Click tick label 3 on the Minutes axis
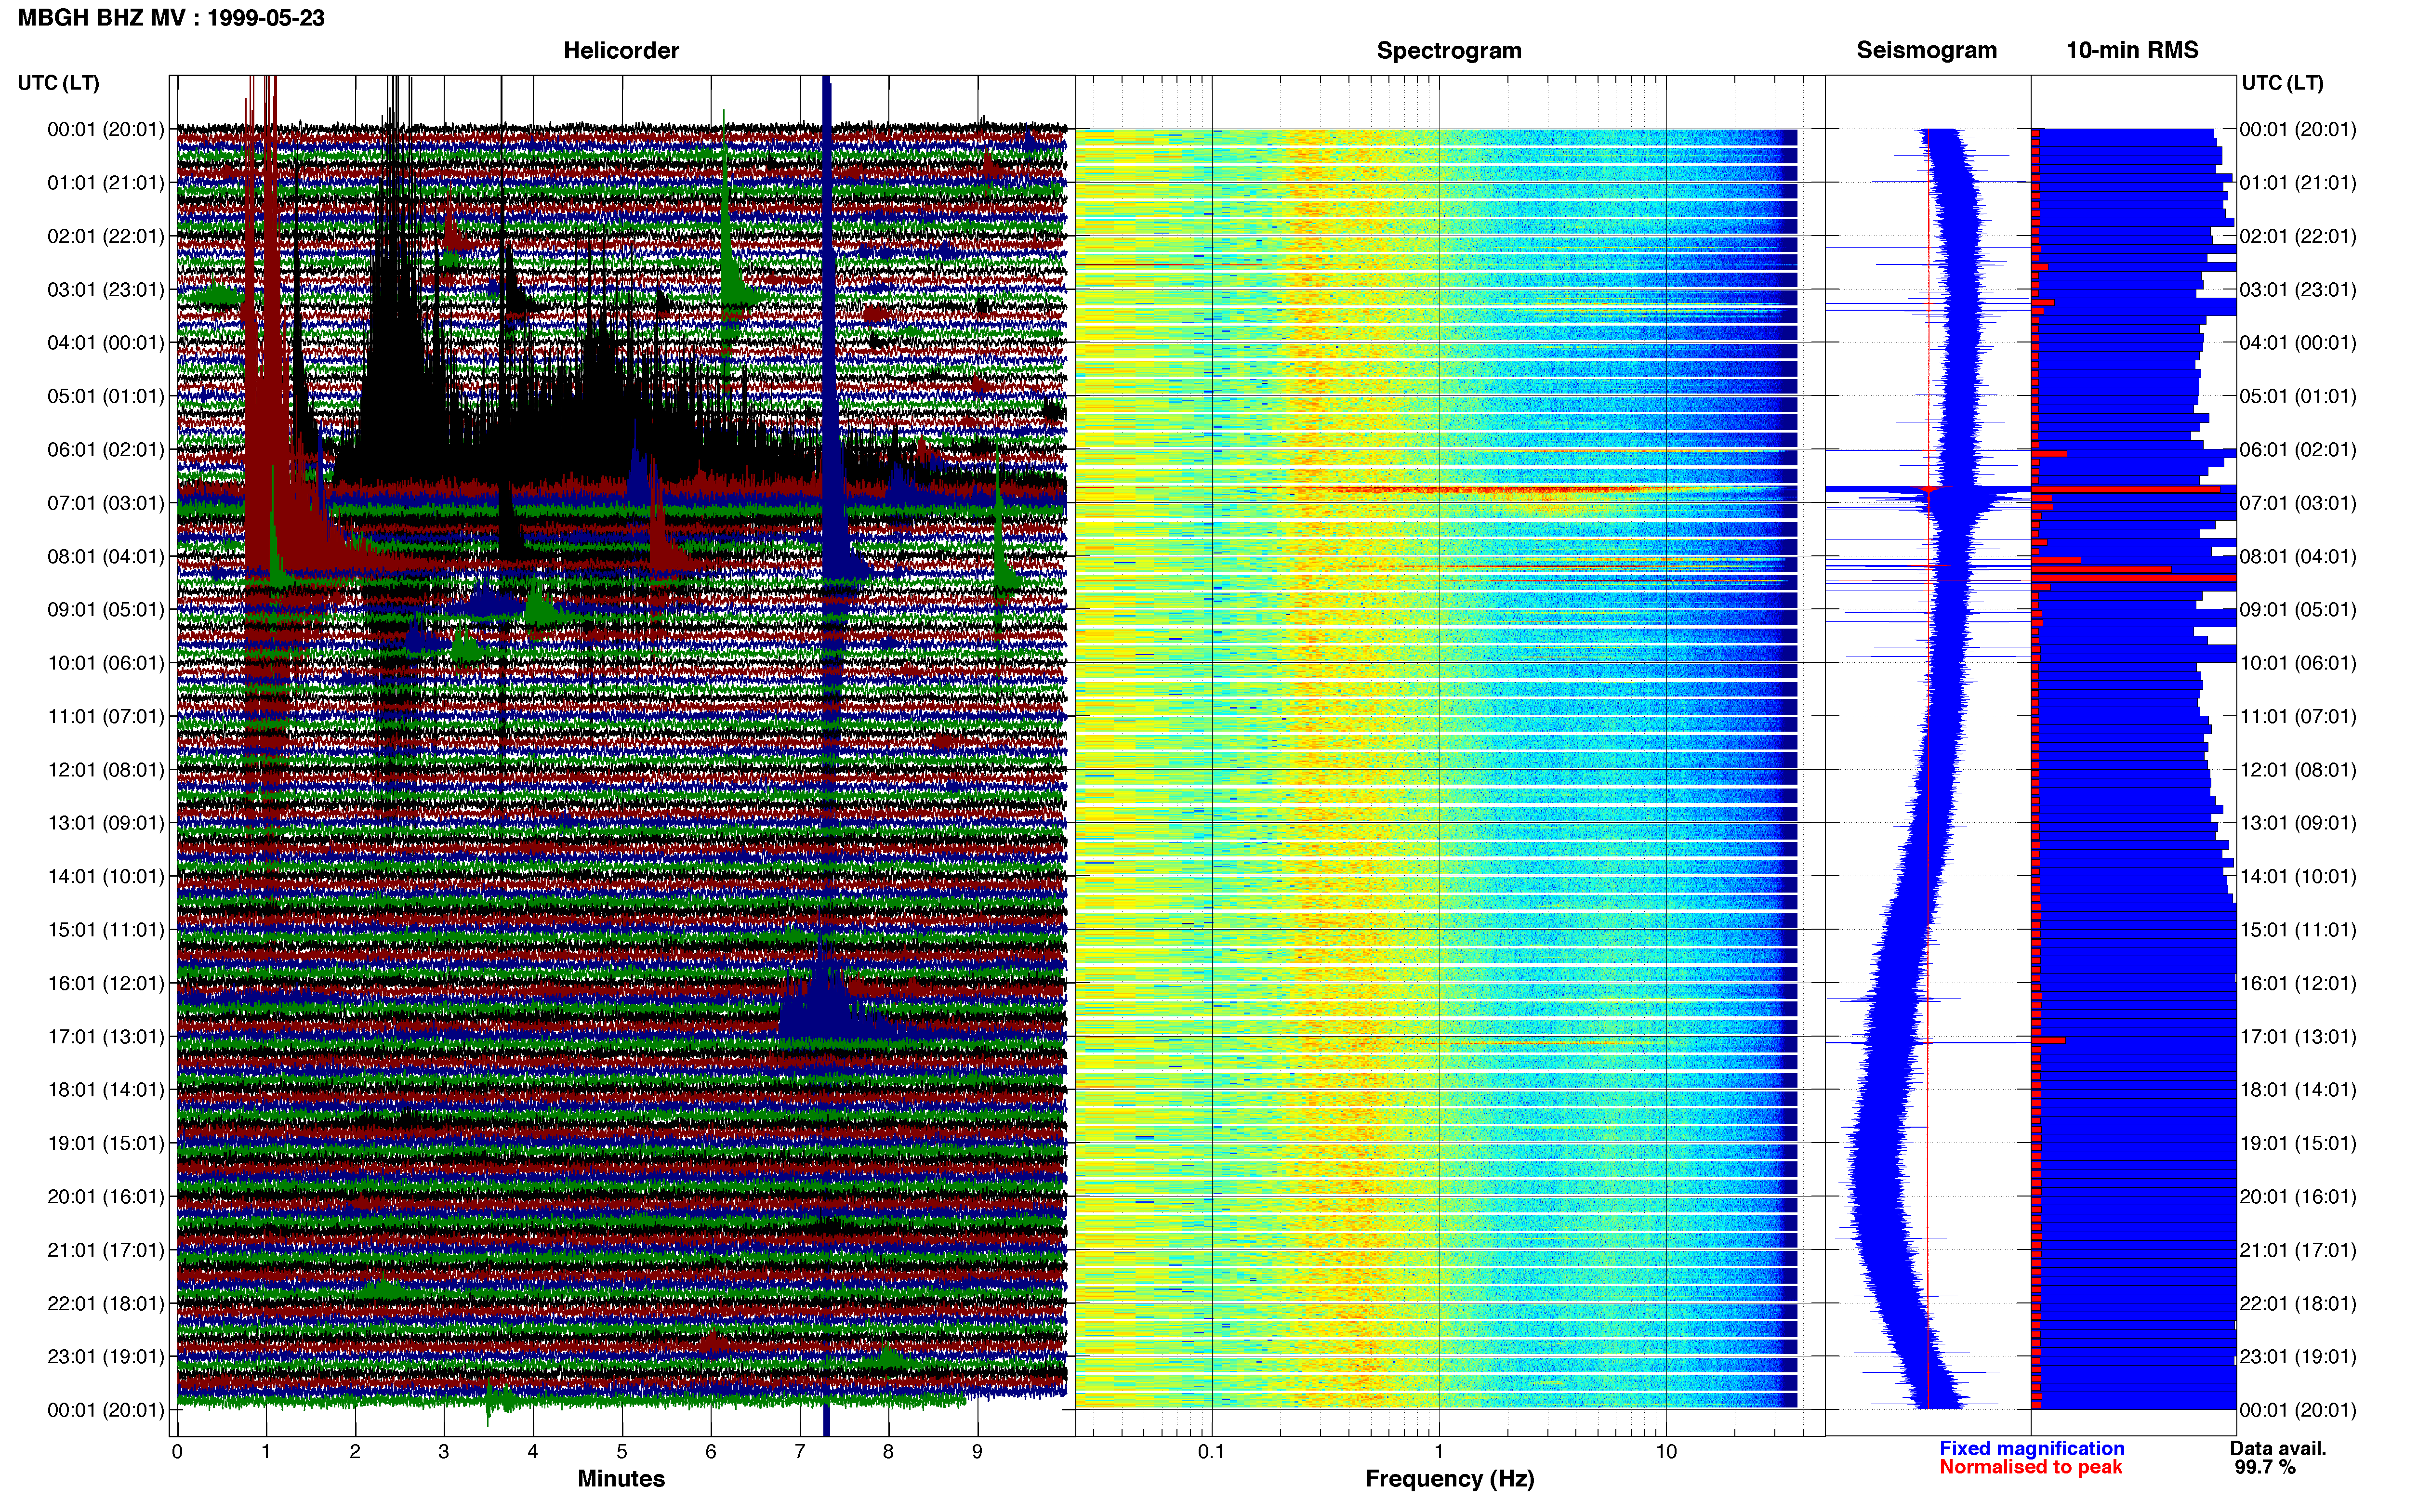This screenshot has width=2418, height=1512. point(444,1452)
